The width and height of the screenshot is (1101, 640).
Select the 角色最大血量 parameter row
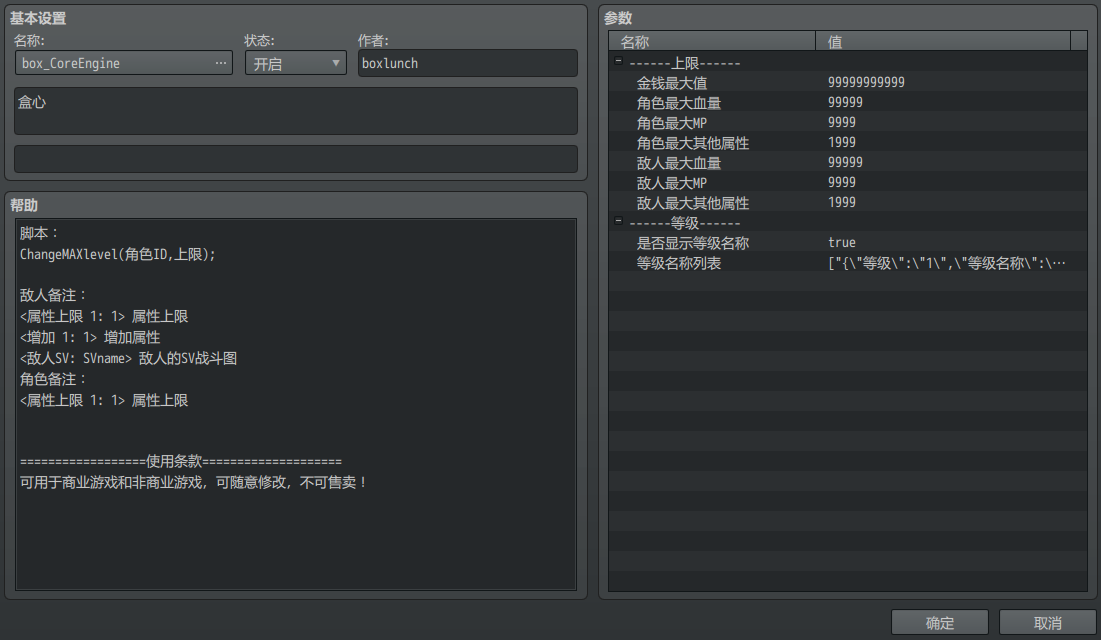[848, 103]
